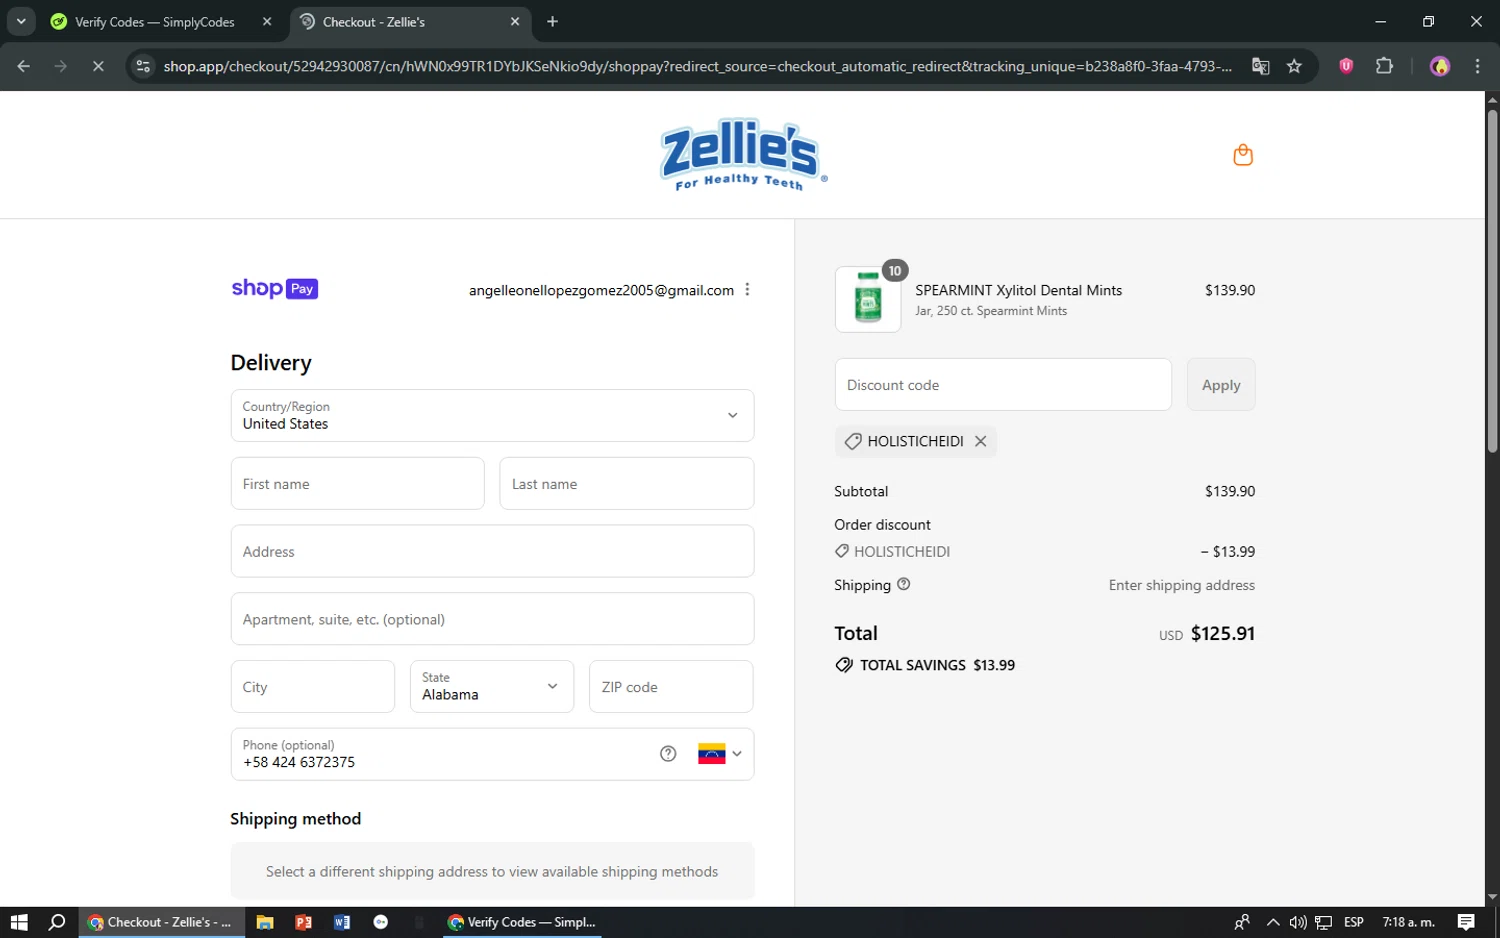The width and height of the screenshot is (1500, 938).
Task: Open the State dropdown showing Alabama
Action: pos(492,686)
